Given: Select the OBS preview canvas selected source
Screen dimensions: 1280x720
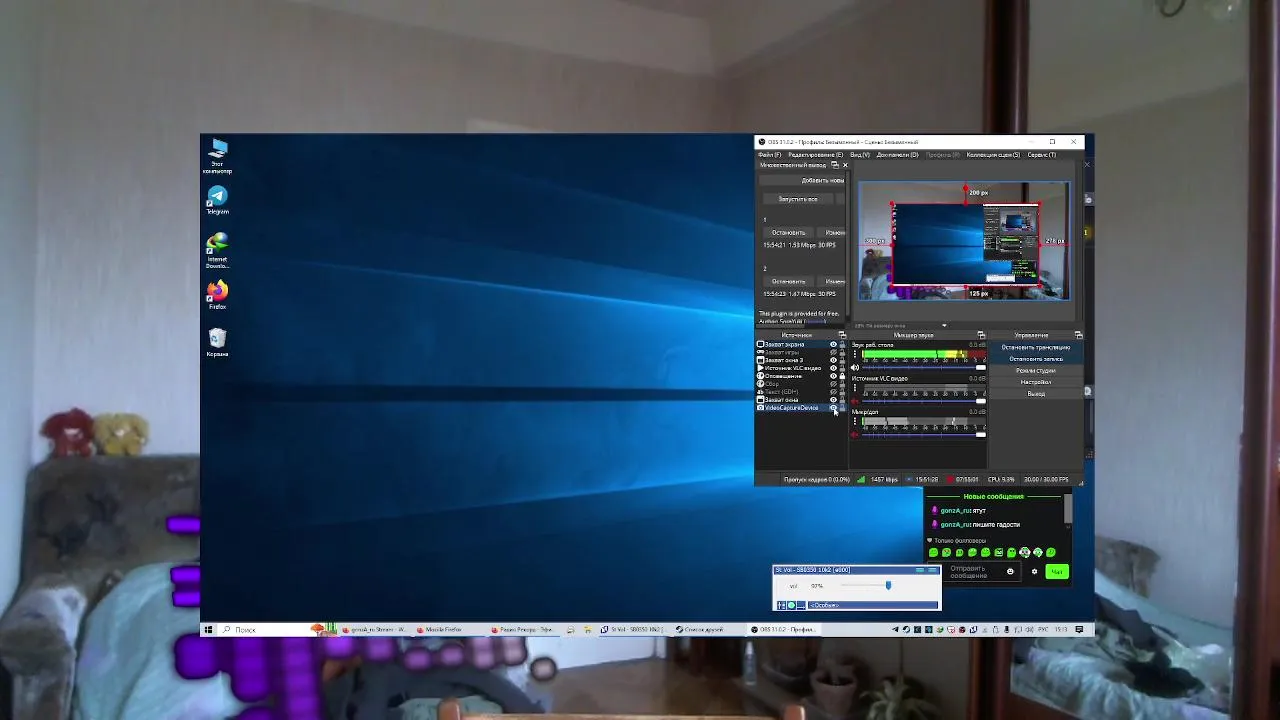Looking at the screenshot, I should pyautogui.click(x=966, y=245).
